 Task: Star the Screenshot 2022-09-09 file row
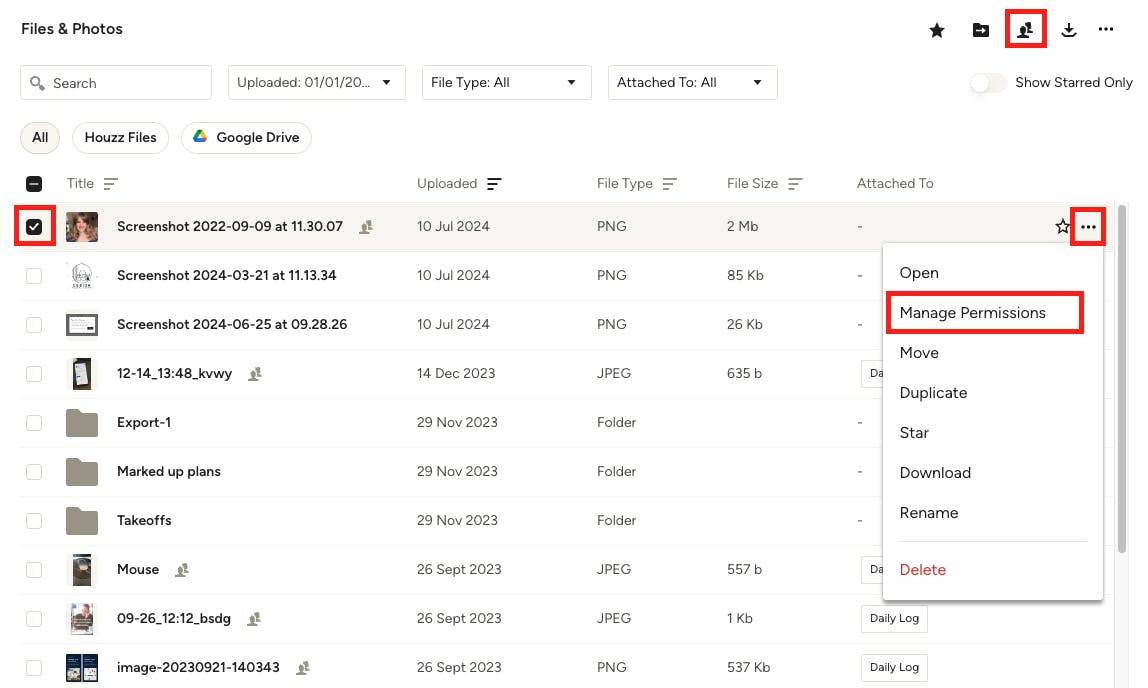(1062, 227)
